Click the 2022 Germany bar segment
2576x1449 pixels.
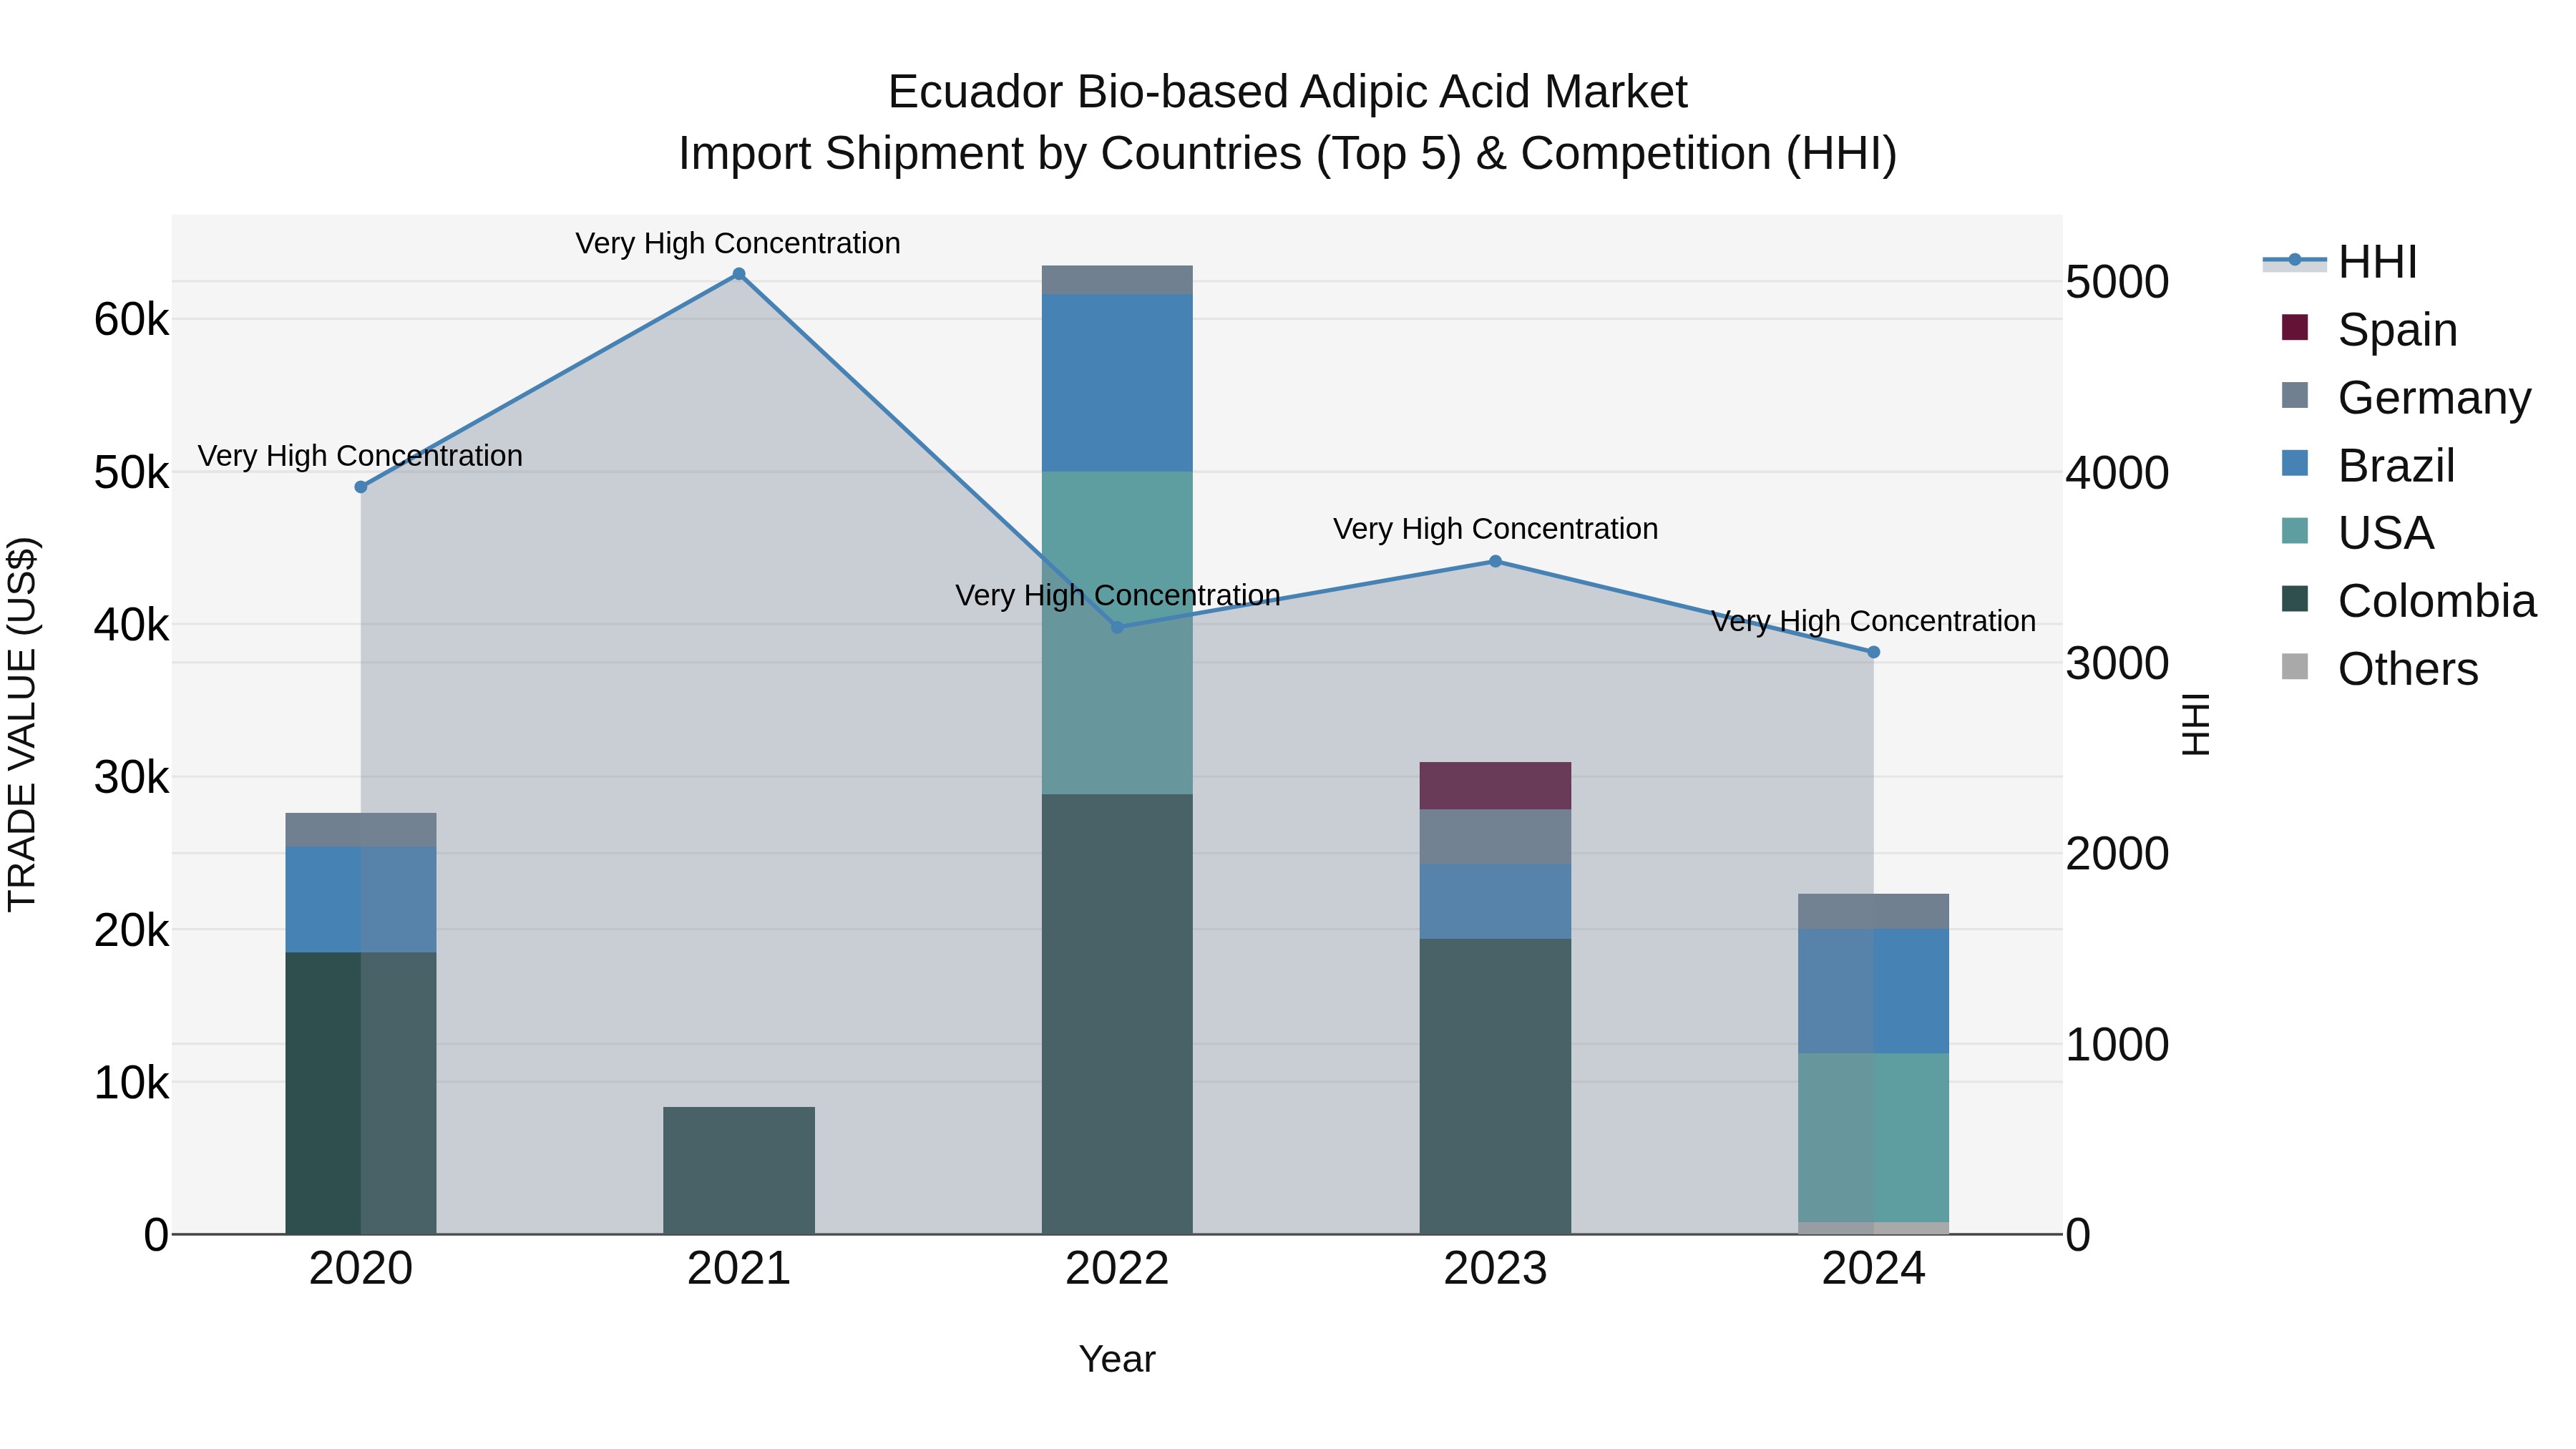click(x=1117, y=280)
